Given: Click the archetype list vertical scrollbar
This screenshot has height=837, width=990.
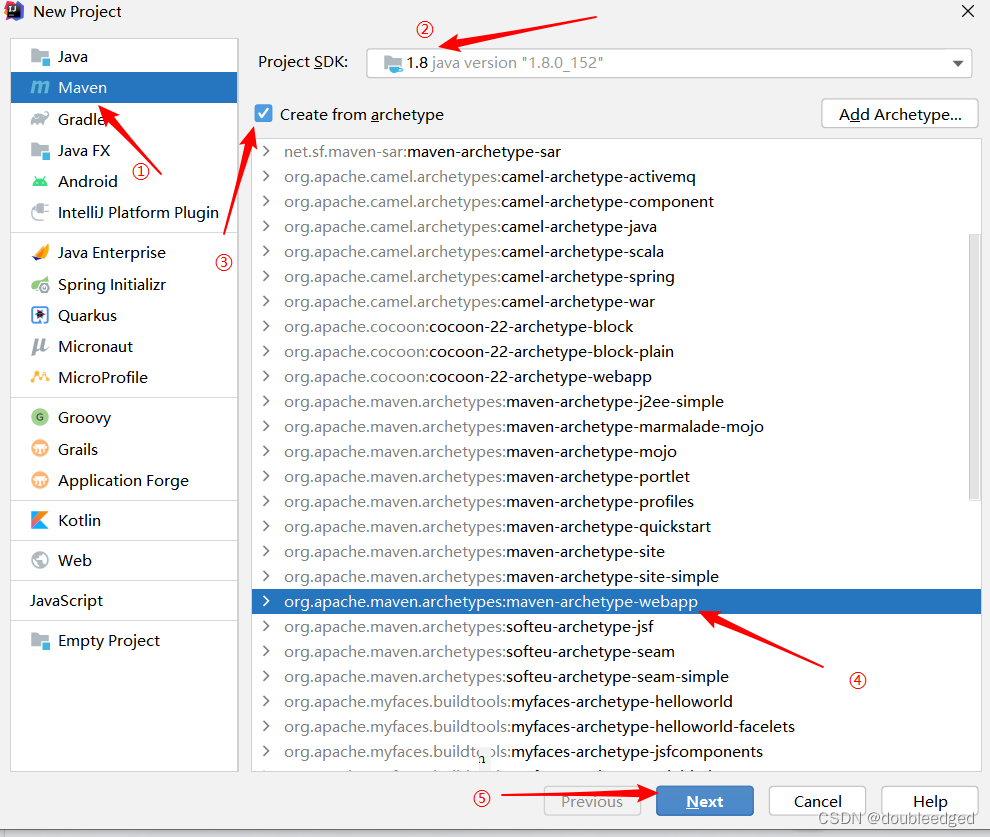Looking at the screenshot, I should point(974,367).
